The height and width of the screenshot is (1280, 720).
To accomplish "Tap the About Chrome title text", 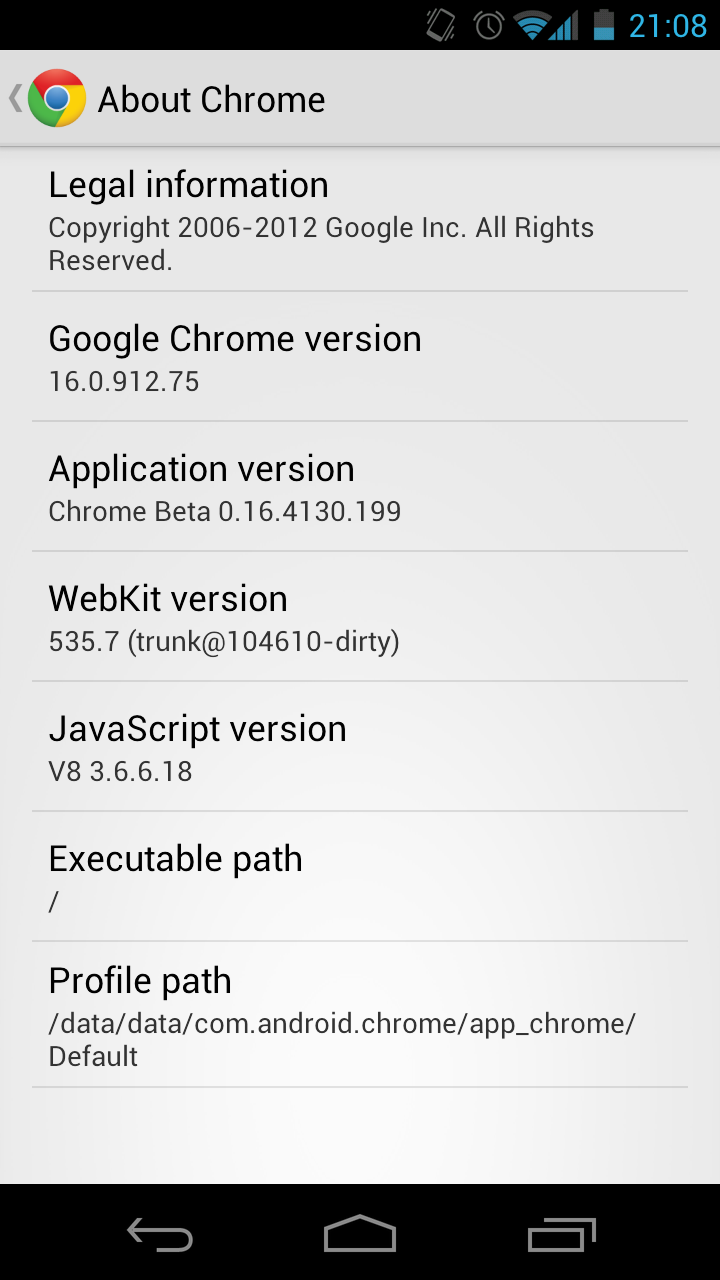I will [211, 100].
